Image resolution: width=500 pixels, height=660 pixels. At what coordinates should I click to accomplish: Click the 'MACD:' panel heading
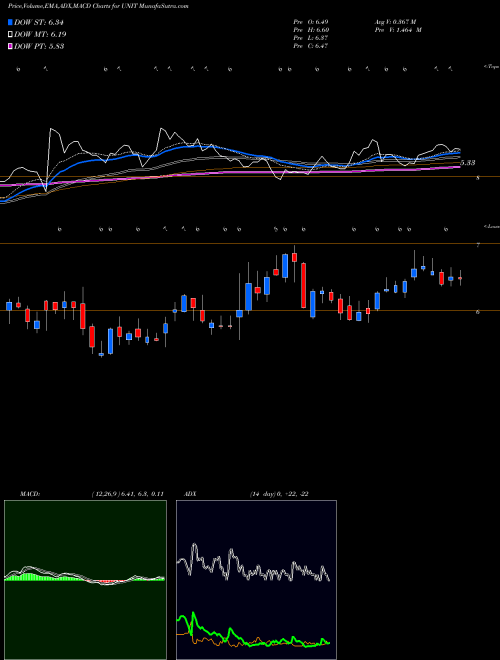pyautogui.click(x=30, y=494)
